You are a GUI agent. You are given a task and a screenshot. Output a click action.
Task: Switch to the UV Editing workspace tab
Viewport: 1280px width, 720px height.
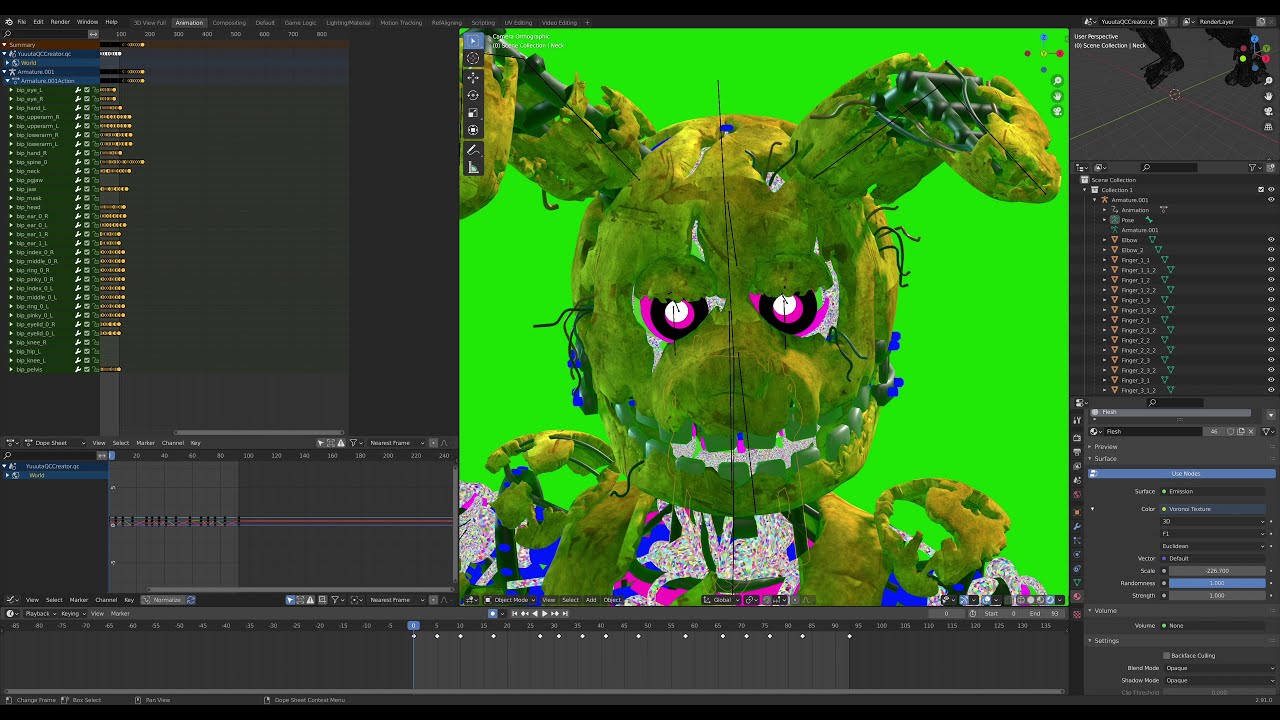click(518, 22)
